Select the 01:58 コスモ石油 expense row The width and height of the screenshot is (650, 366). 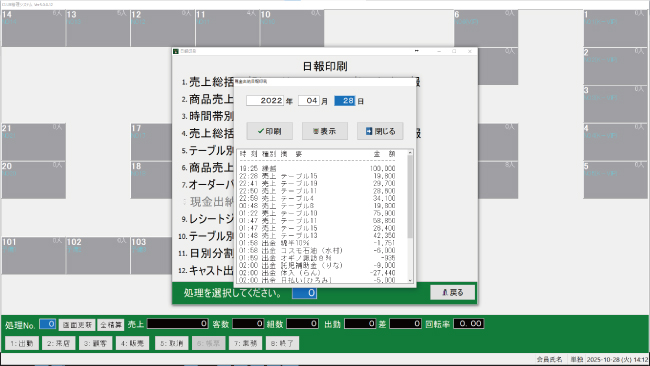coord(317,250)
